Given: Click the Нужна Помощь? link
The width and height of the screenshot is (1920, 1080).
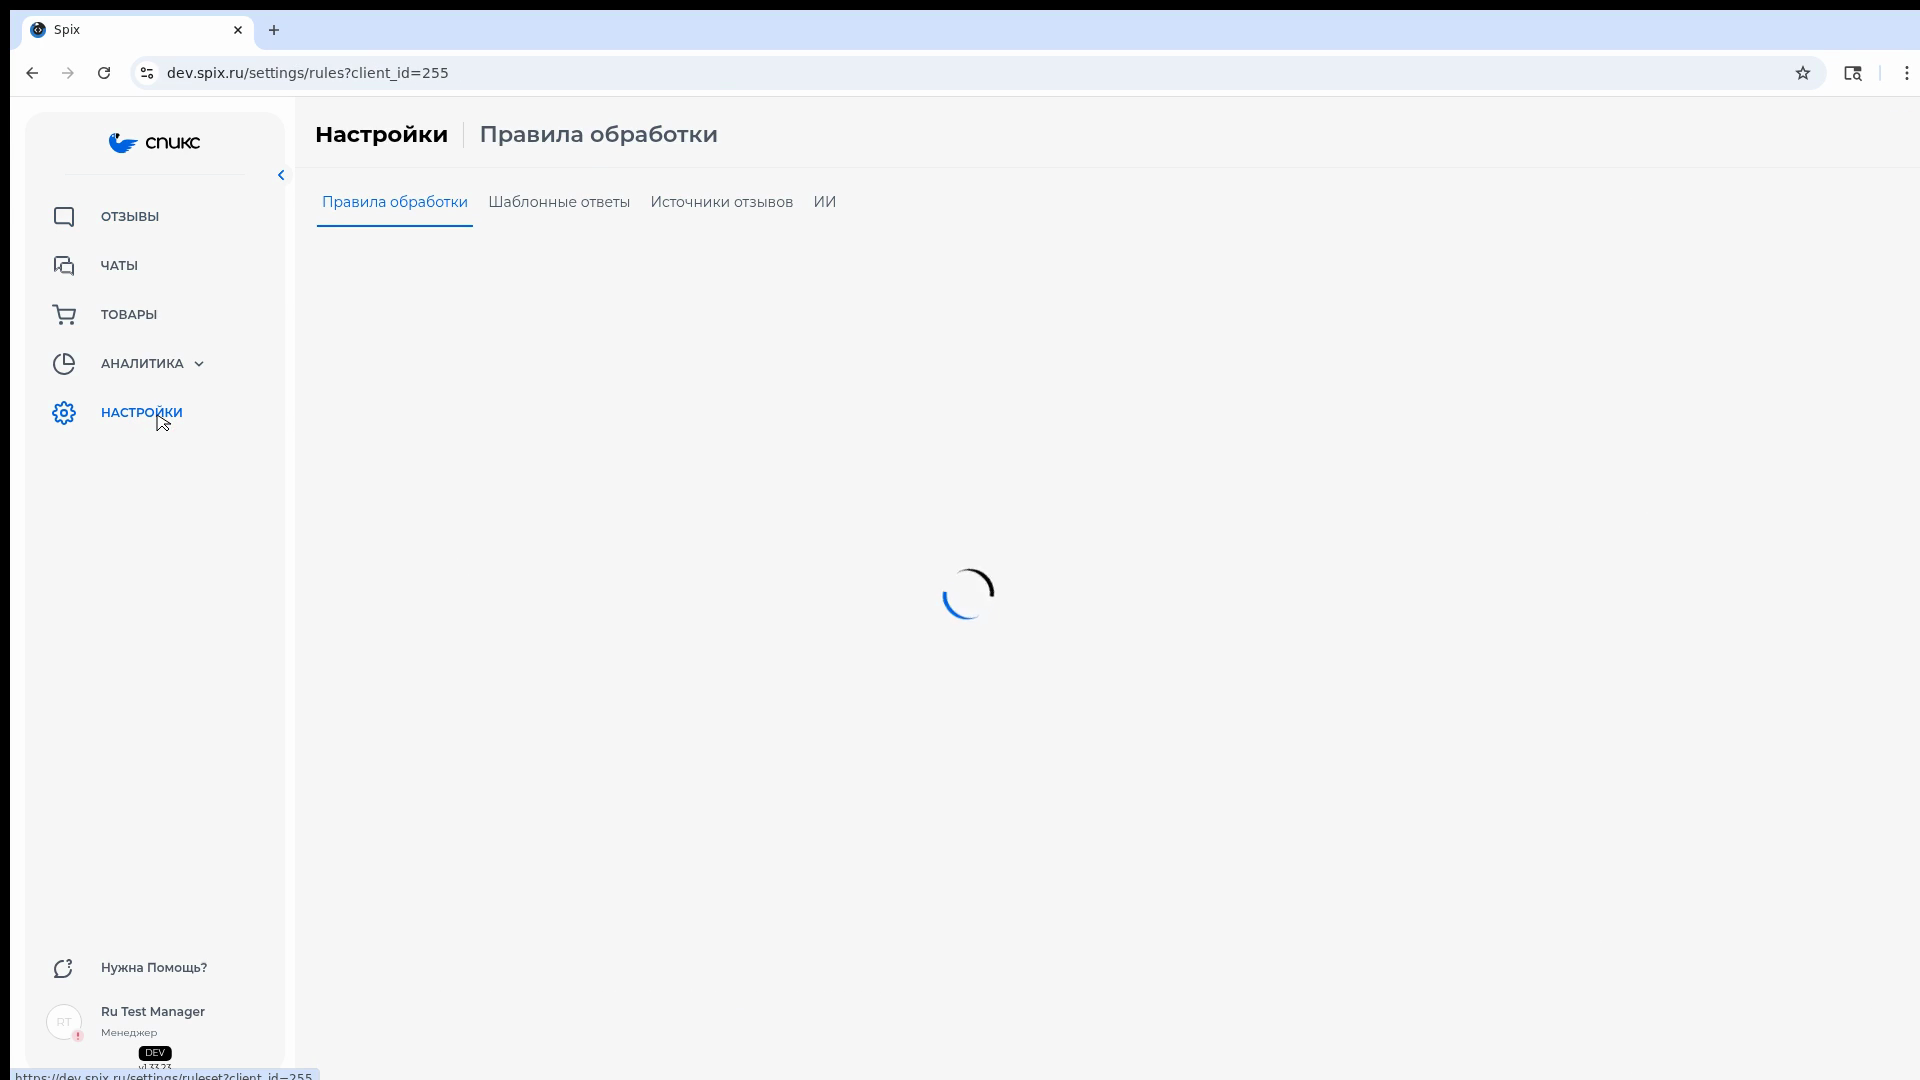Looking at the screenshot, I should coord(154,968).
